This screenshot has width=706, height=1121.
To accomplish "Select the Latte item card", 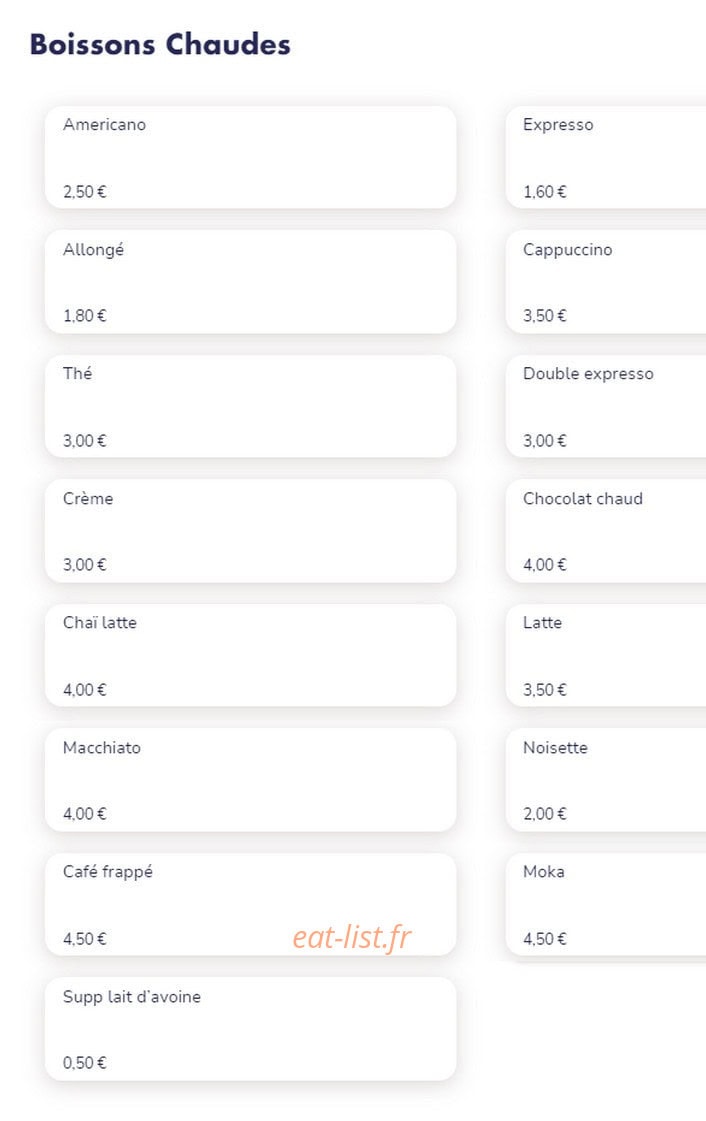I will (606, 655).
